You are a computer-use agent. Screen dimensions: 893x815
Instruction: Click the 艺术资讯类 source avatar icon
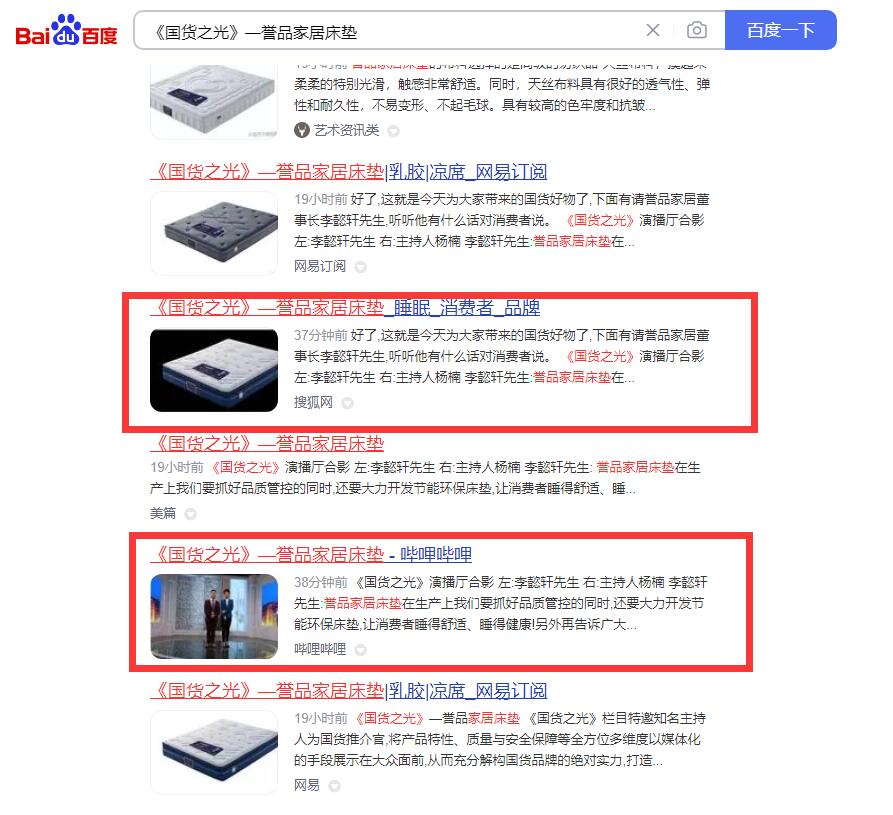pos(301,130)
